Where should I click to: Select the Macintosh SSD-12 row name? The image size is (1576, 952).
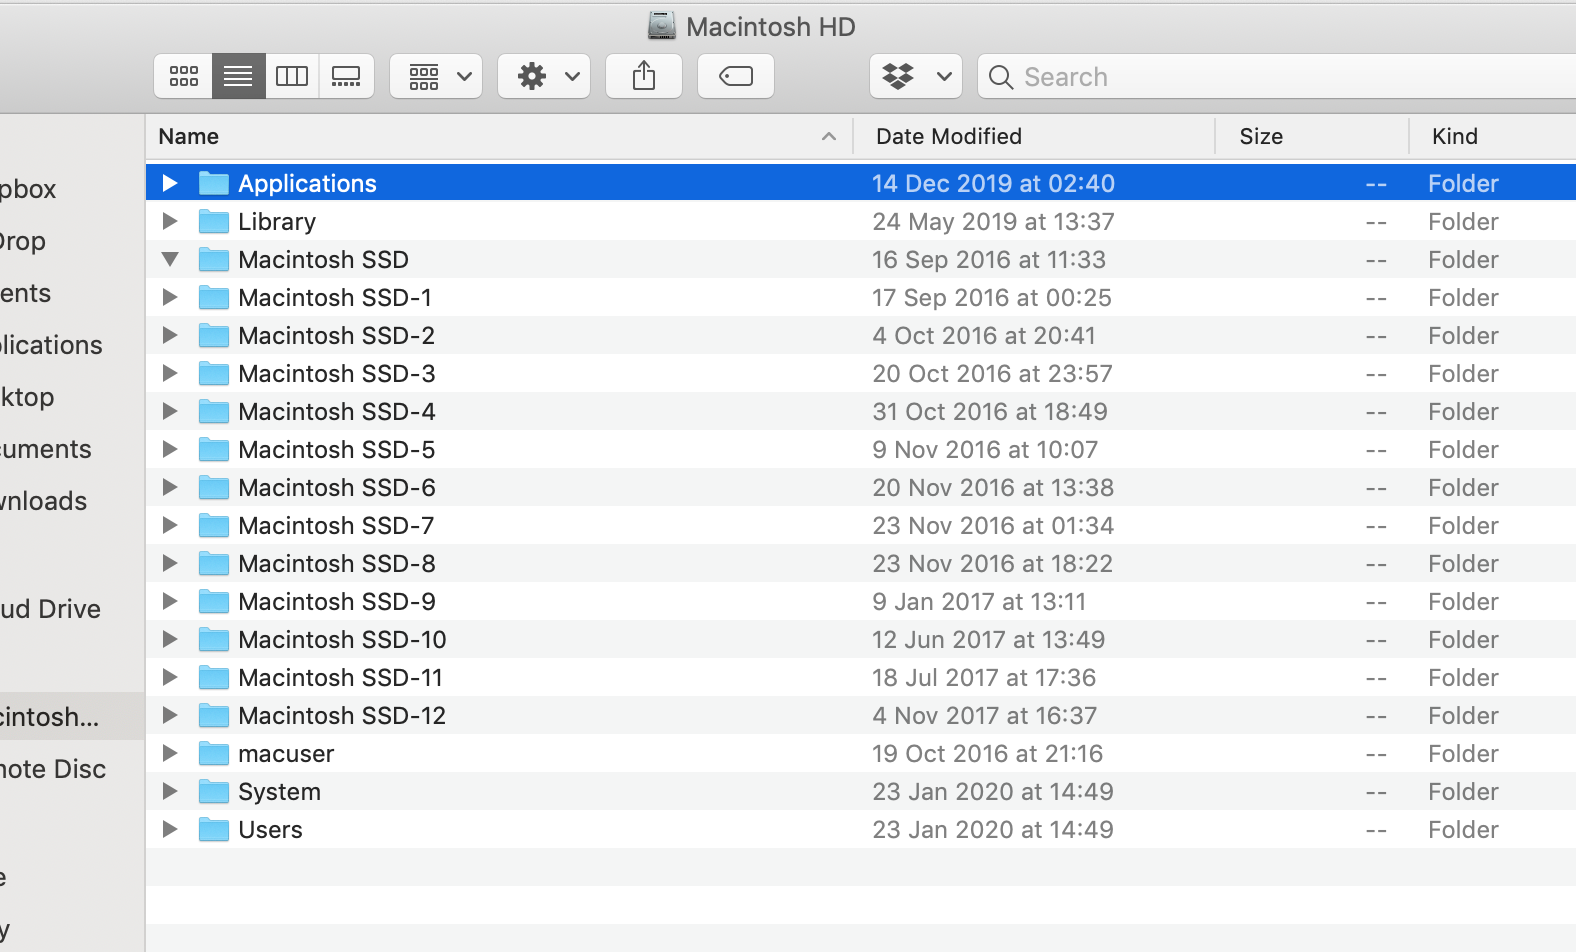pos(342,716)
